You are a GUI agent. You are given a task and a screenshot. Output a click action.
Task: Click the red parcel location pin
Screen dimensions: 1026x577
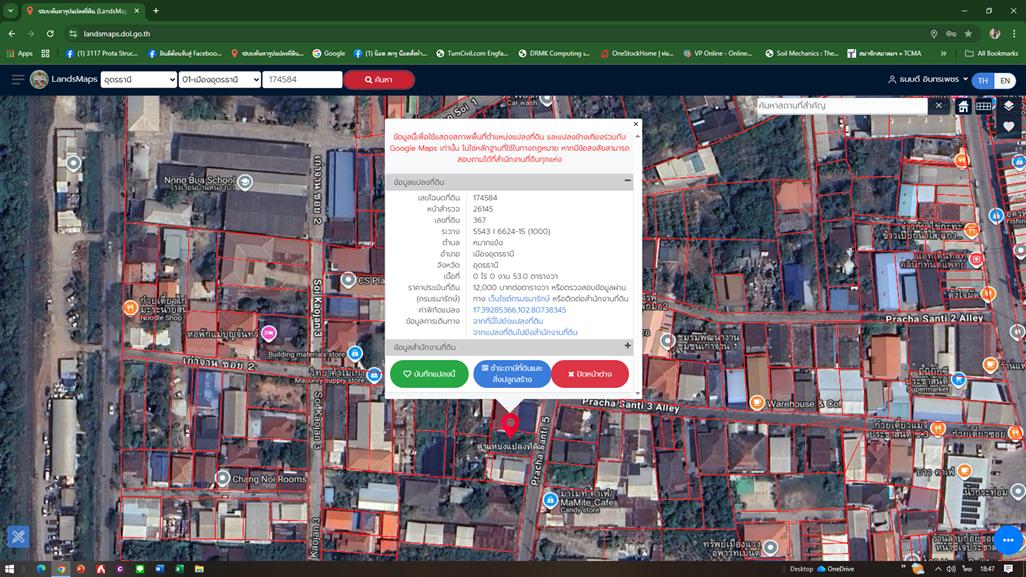coord(510,422)
